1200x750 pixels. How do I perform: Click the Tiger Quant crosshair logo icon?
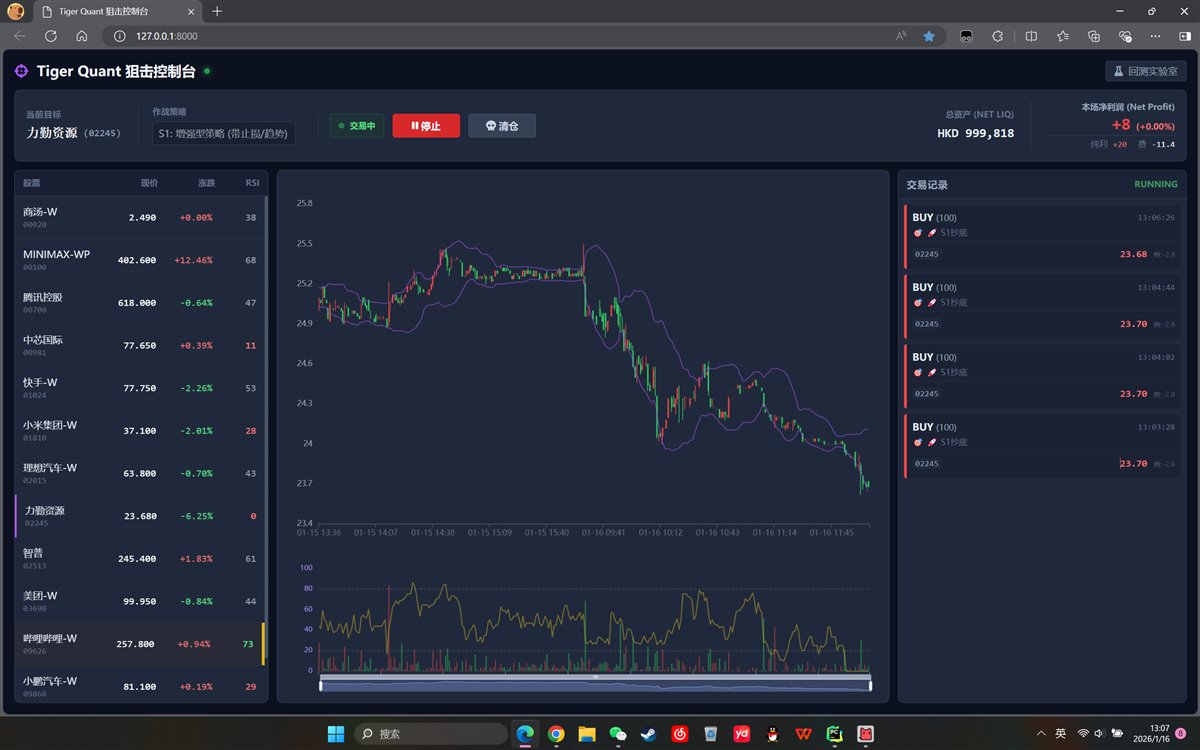tap(22, 71)
